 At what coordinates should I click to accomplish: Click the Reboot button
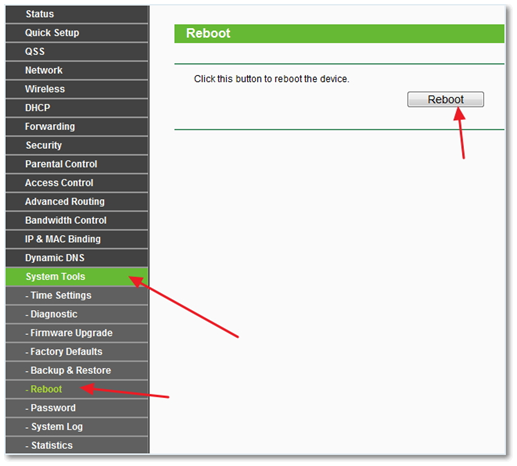pos(445,99)
